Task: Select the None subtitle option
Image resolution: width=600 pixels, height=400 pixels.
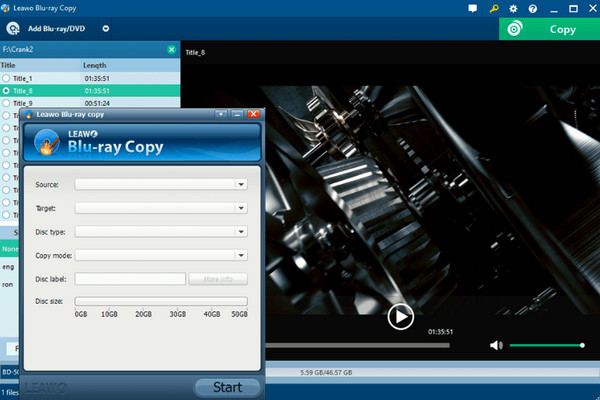Action: (x=10, y=249)
